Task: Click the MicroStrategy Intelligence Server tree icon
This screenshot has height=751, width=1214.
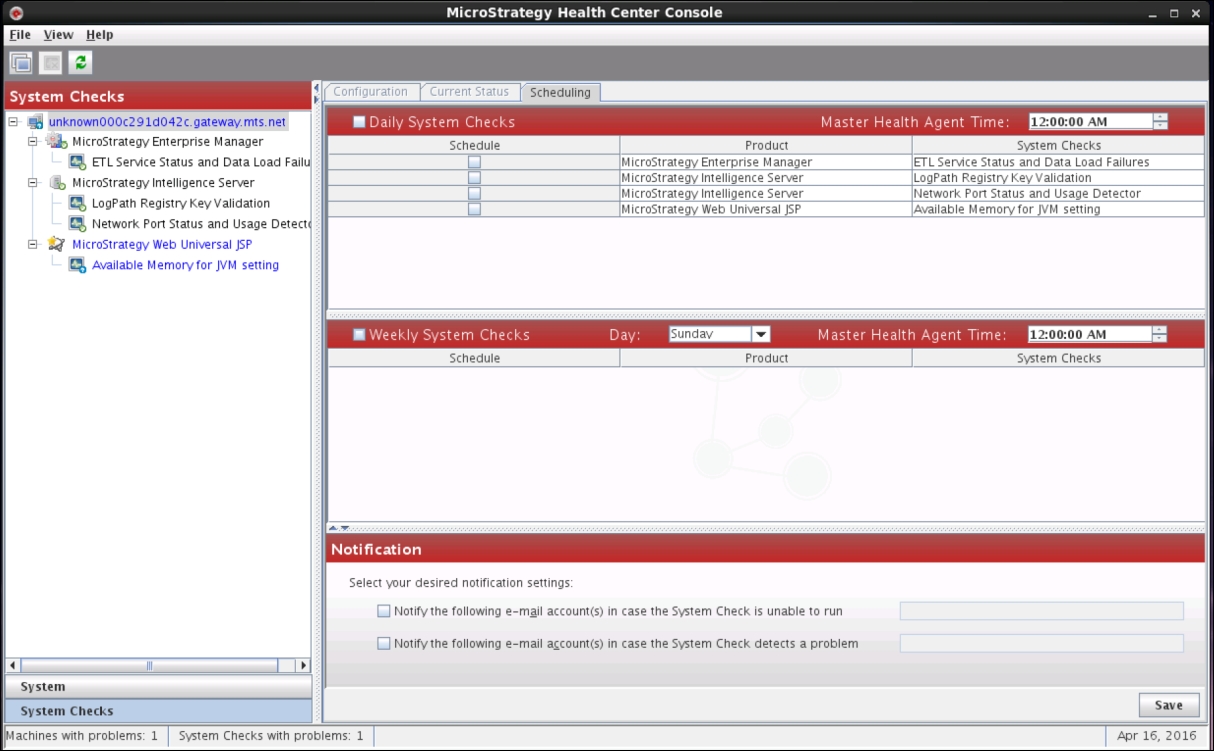Action: tap(57, 183)
